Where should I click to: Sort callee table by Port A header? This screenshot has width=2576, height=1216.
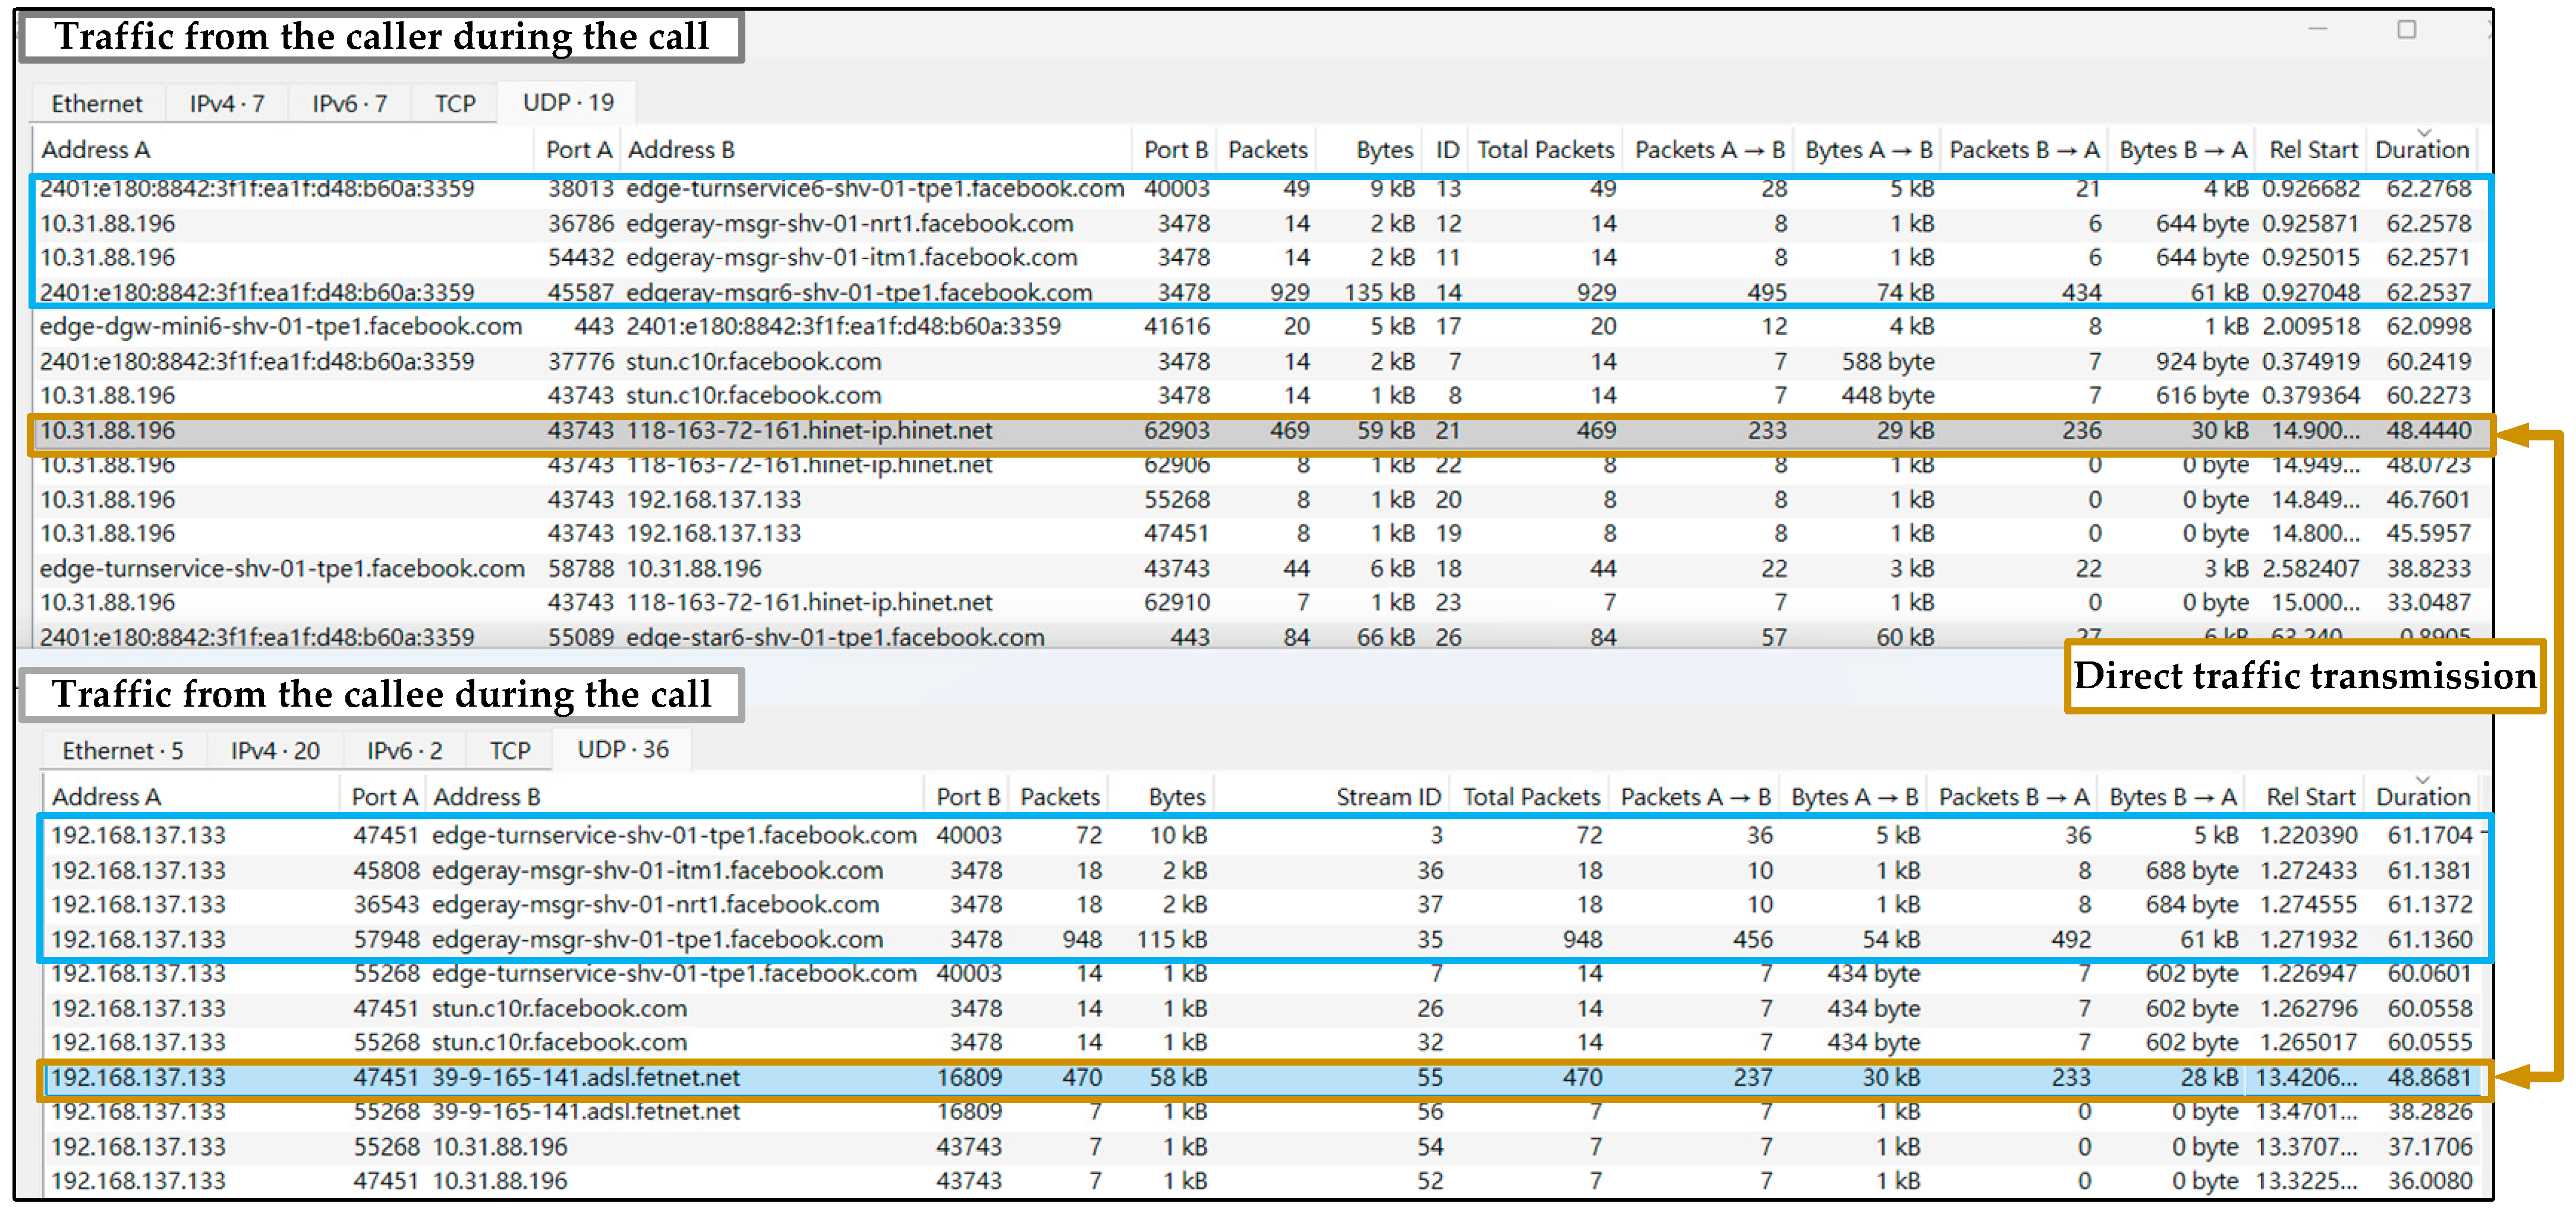[383, 797]
